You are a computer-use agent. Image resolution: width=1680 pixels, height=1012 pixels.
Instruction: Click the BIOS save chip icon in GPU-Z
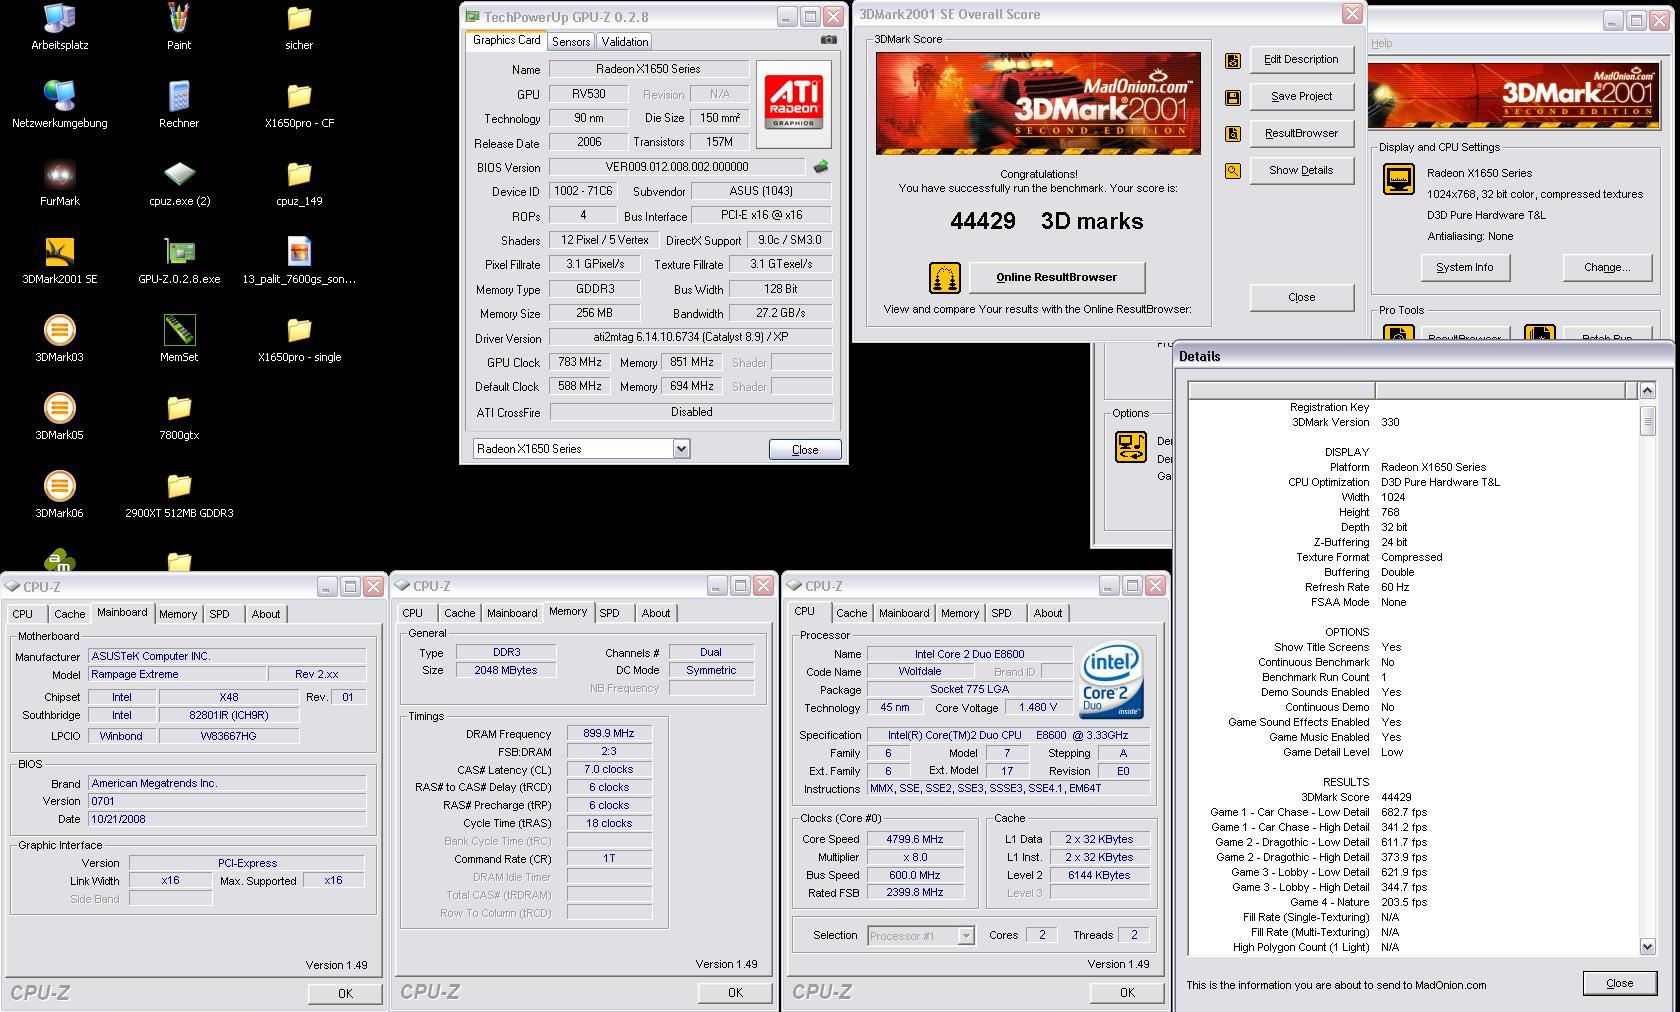click(821, 167)
